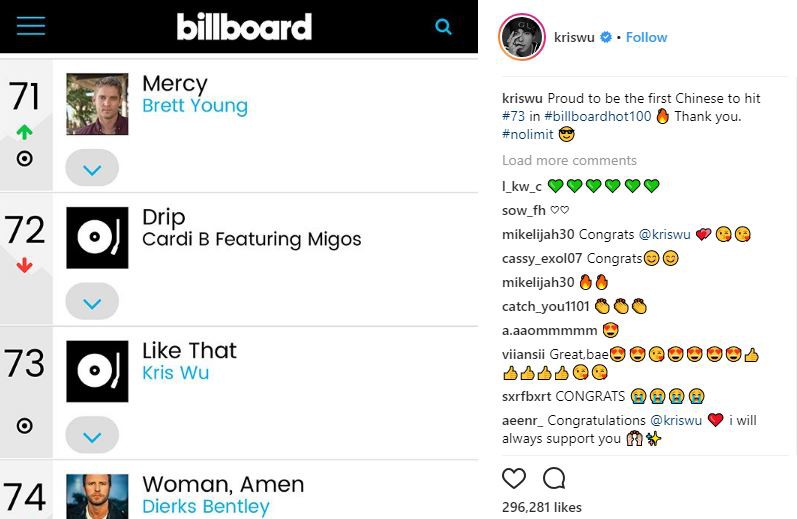Follow the kriswu account
Image resolution: width=797 pixels, height=519 pixels.
(x=646, y=37)
